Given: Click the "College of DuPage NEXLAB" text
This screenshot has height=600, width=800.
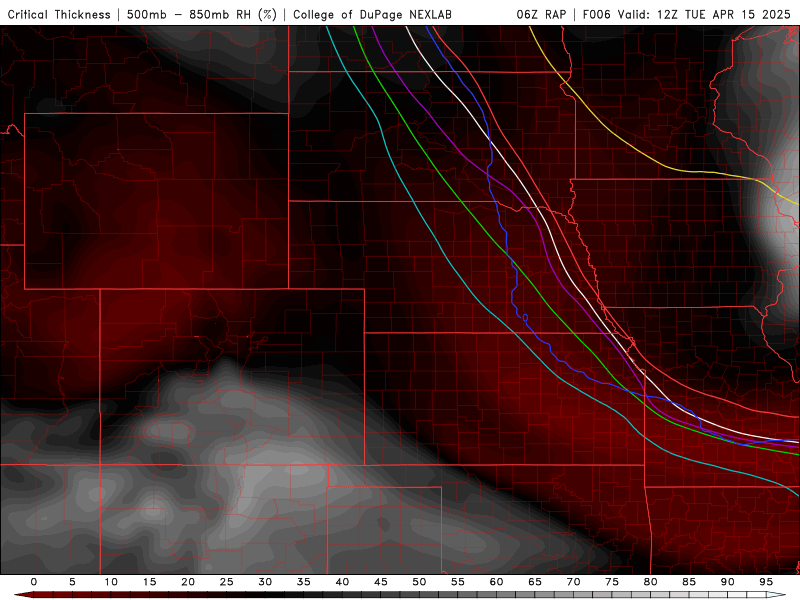Looking at the screenshot, I should (372, 14).
